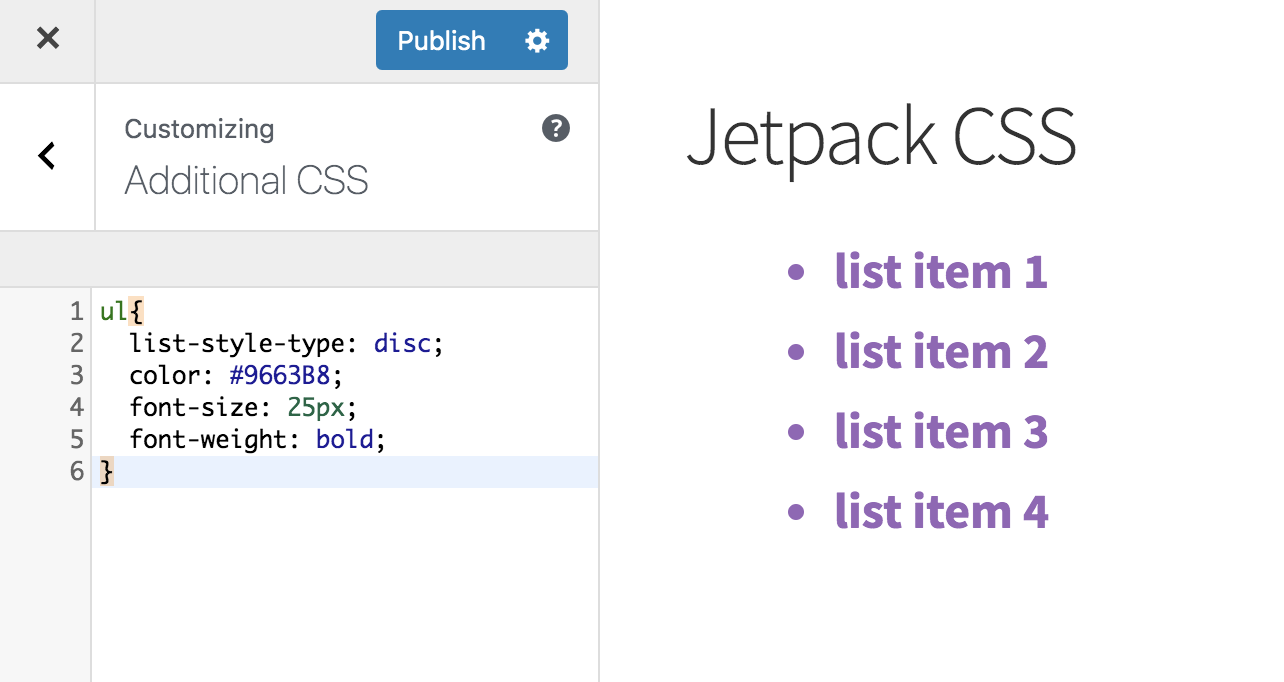
Task: Click line number 1 in gutter
Action: coord(77,312)
